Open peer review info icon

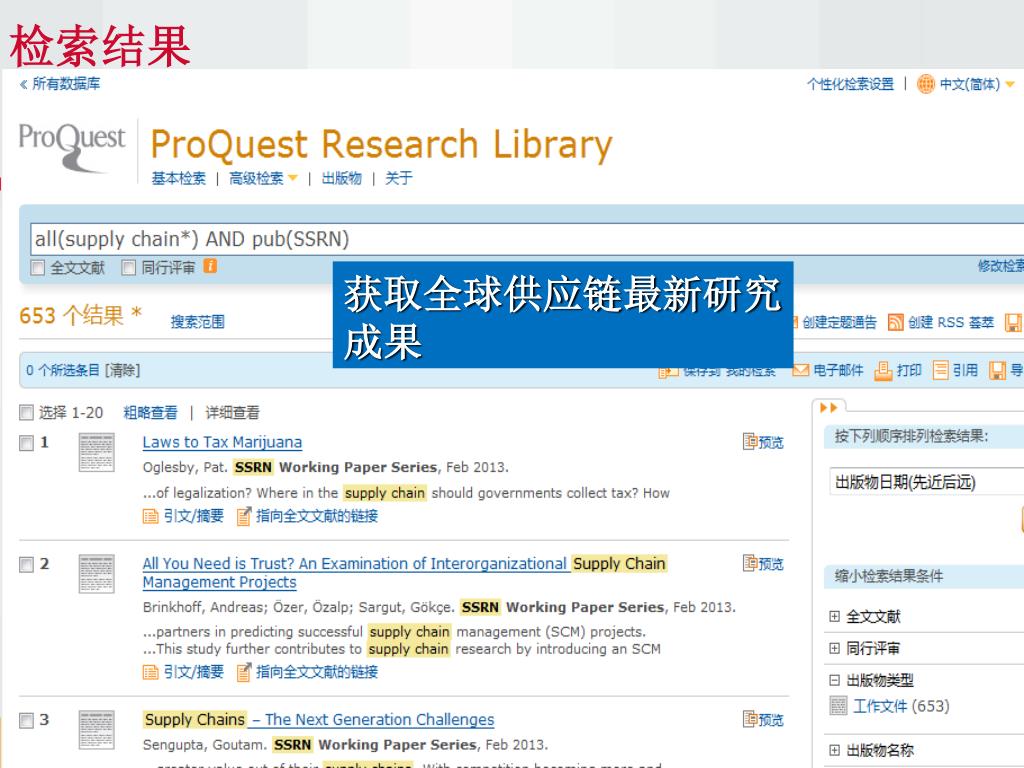pyautogui.click(x=210, y=266)
